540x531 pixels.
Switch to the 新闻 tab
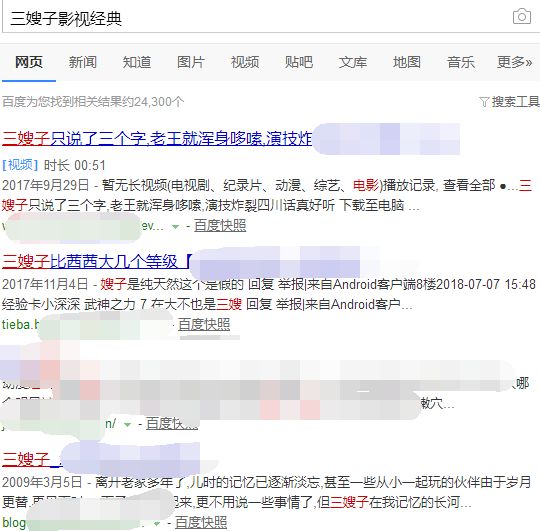(x=83, y=62)
